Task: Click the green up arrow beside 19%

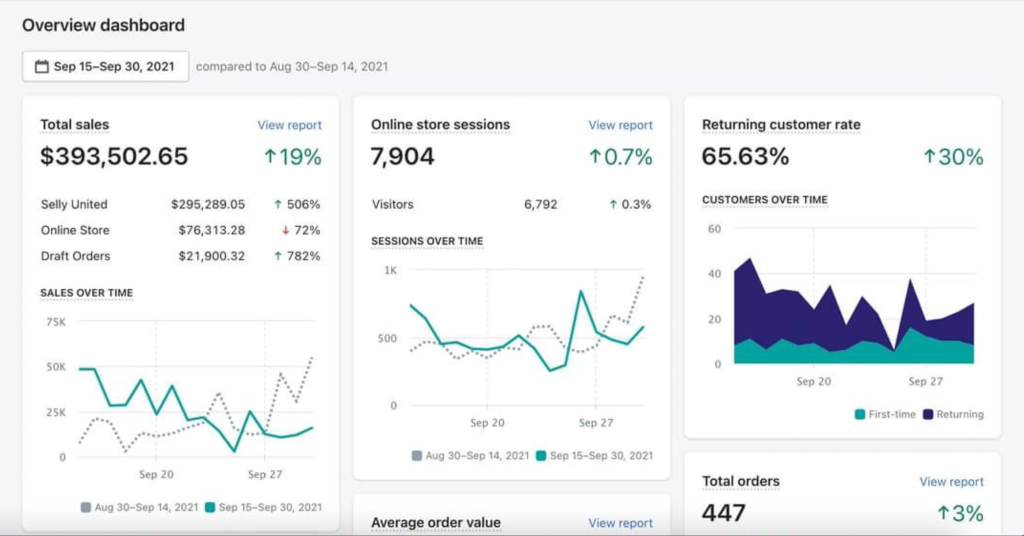Action: pyautogui.click(x=269, y=157)
